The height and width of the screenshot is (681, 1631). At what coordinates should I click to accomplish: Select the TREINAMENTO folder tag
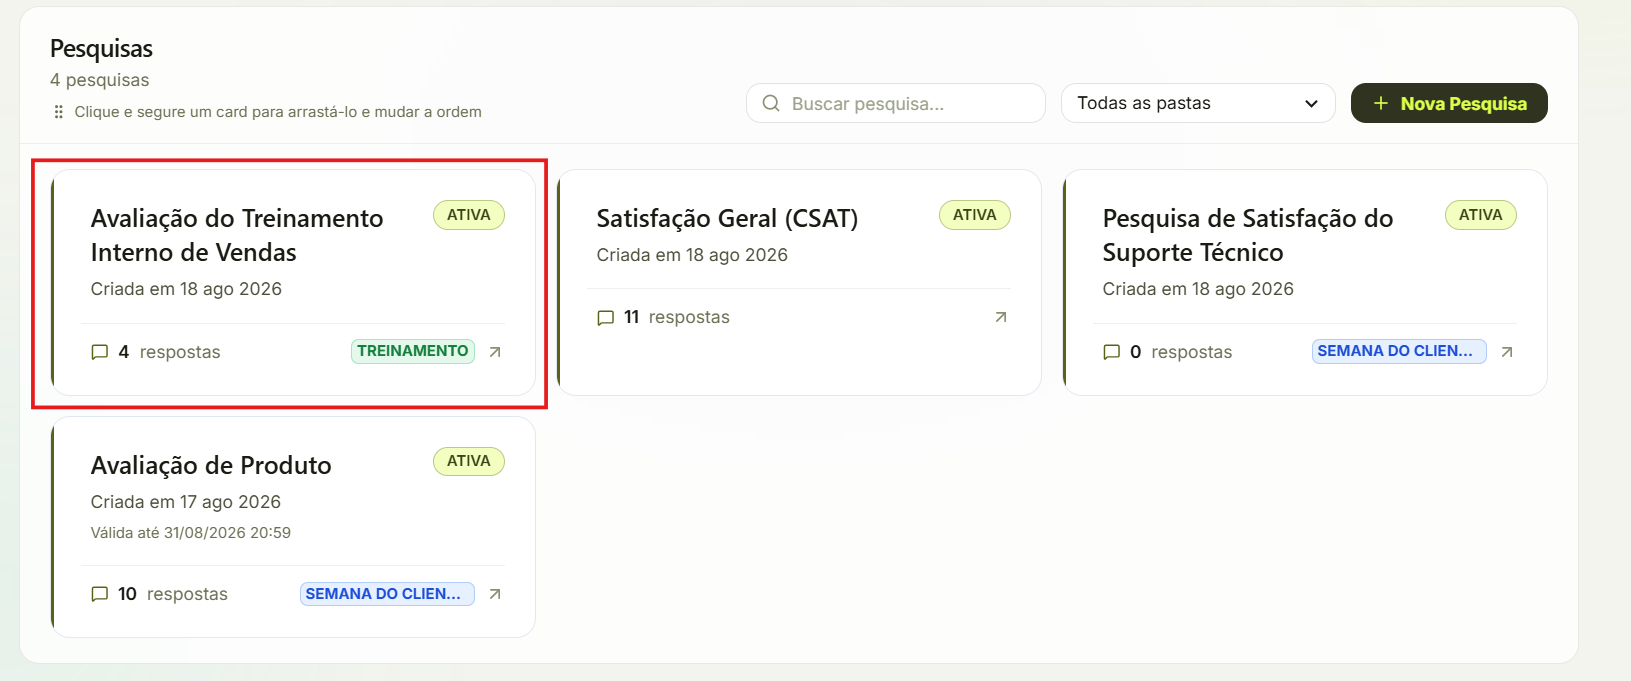coord(413,351)
